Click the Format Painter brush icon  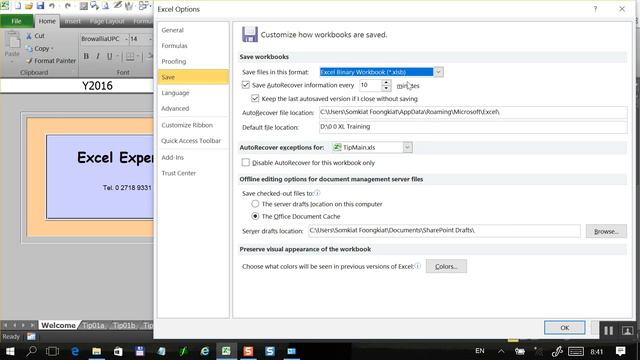(x=29, y=61)
